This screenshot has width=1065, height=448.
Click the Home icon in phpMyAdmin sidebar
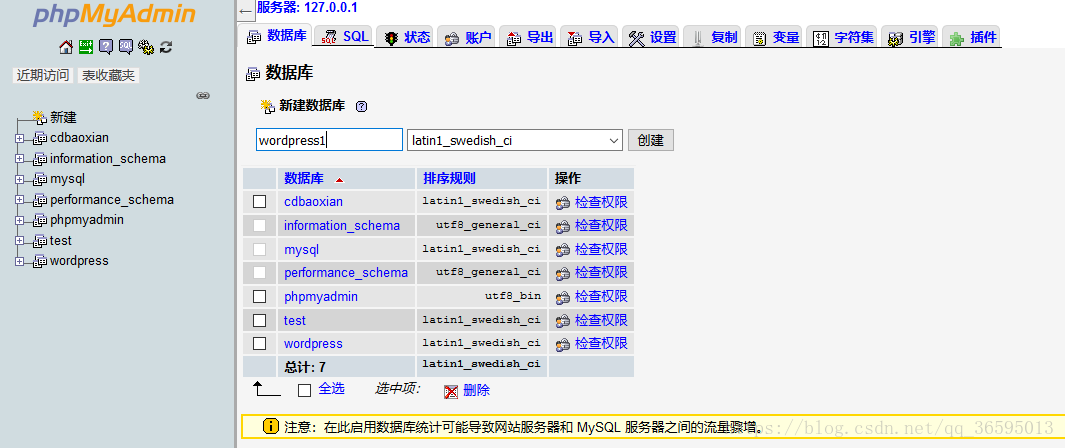point(66,47)
